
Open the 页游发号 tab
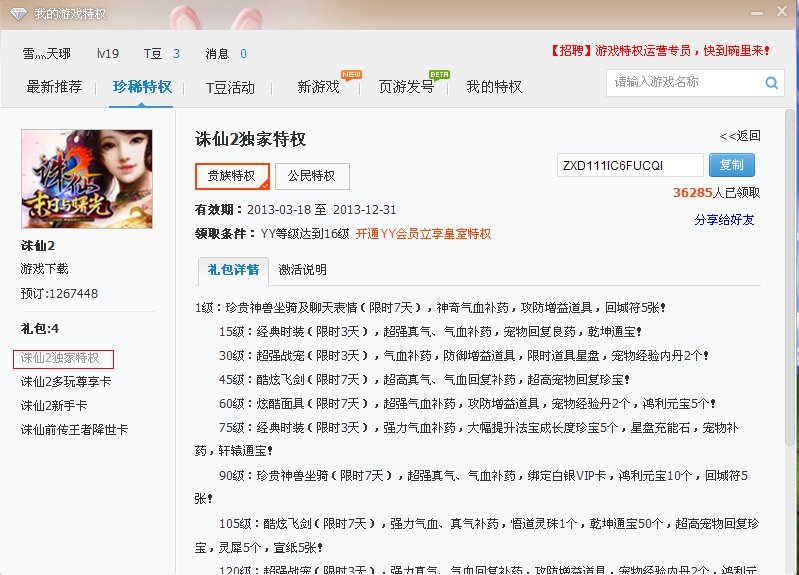click(406, 87)
